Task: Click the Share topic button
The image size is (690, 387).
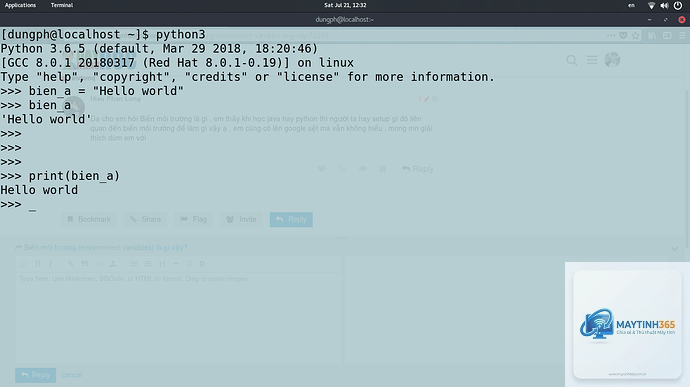Action: [x=145, y=219]
